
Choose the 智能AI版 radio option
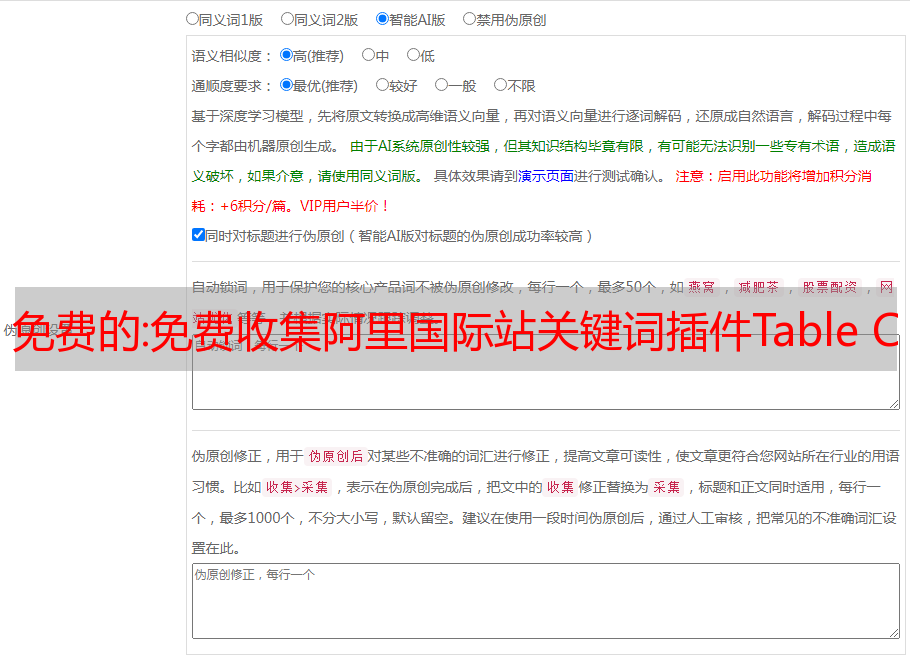[382, 19]
